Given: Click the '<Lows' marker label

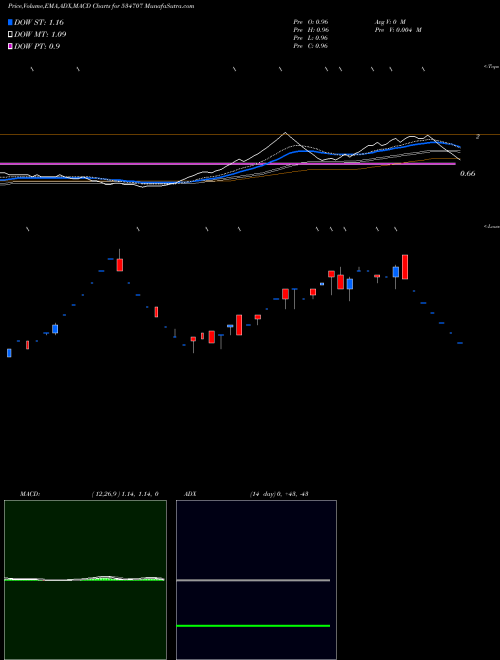Looking at the screenshot, I should coord(491,226).
